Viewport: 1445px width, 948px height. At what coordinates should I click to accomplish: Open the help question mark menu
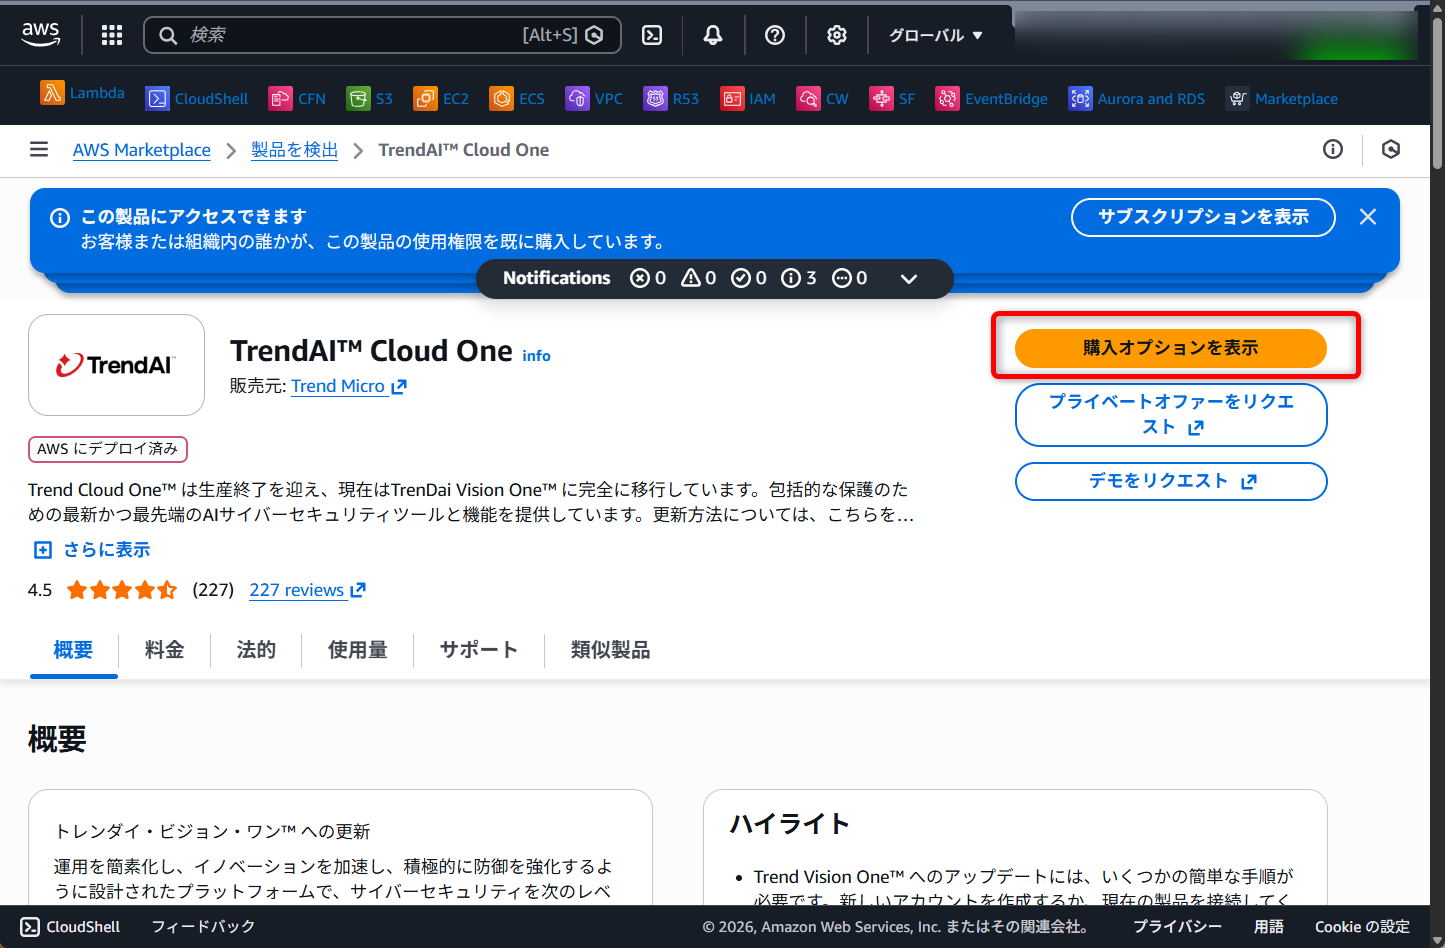click(x=775, y=35)
